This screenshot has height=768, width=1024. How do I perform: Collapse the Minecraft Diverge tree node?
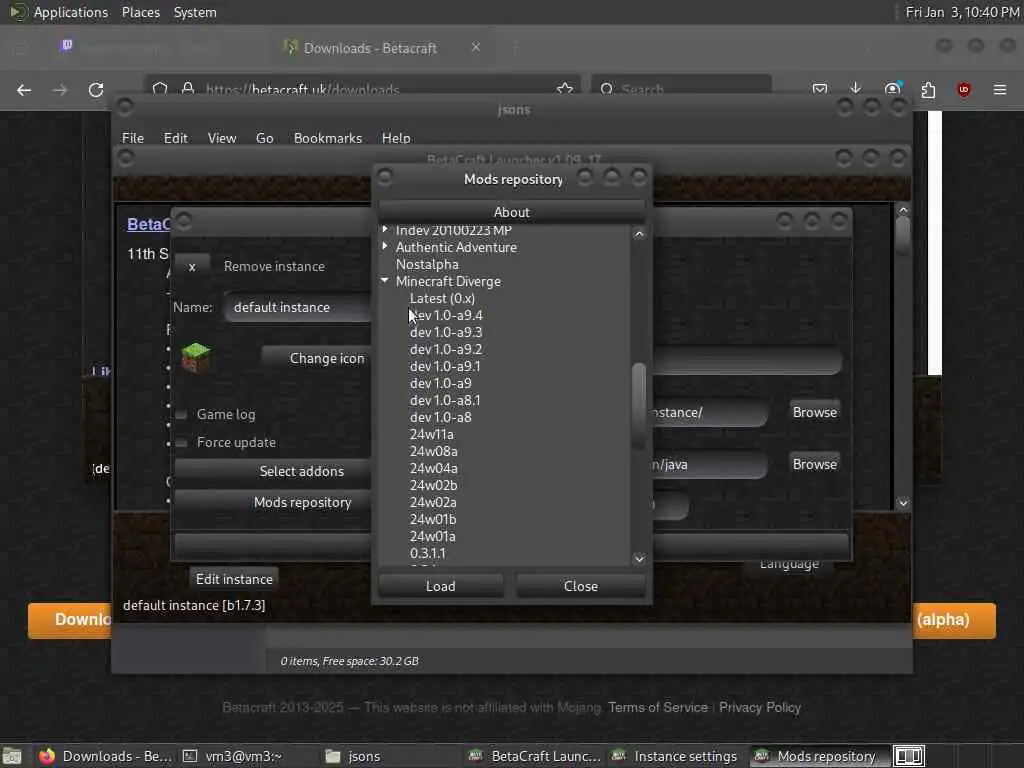tap(385, 281)
